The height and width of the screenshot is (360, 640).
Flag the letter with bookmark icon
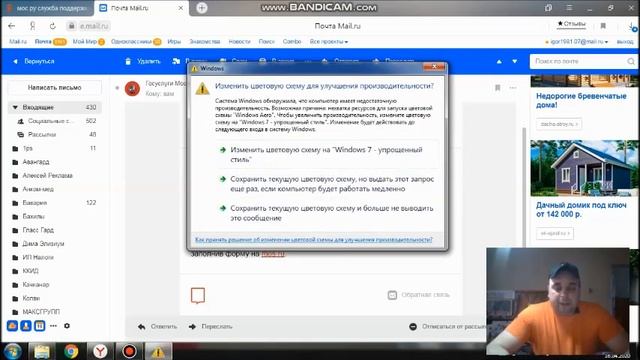click(497, 88)
